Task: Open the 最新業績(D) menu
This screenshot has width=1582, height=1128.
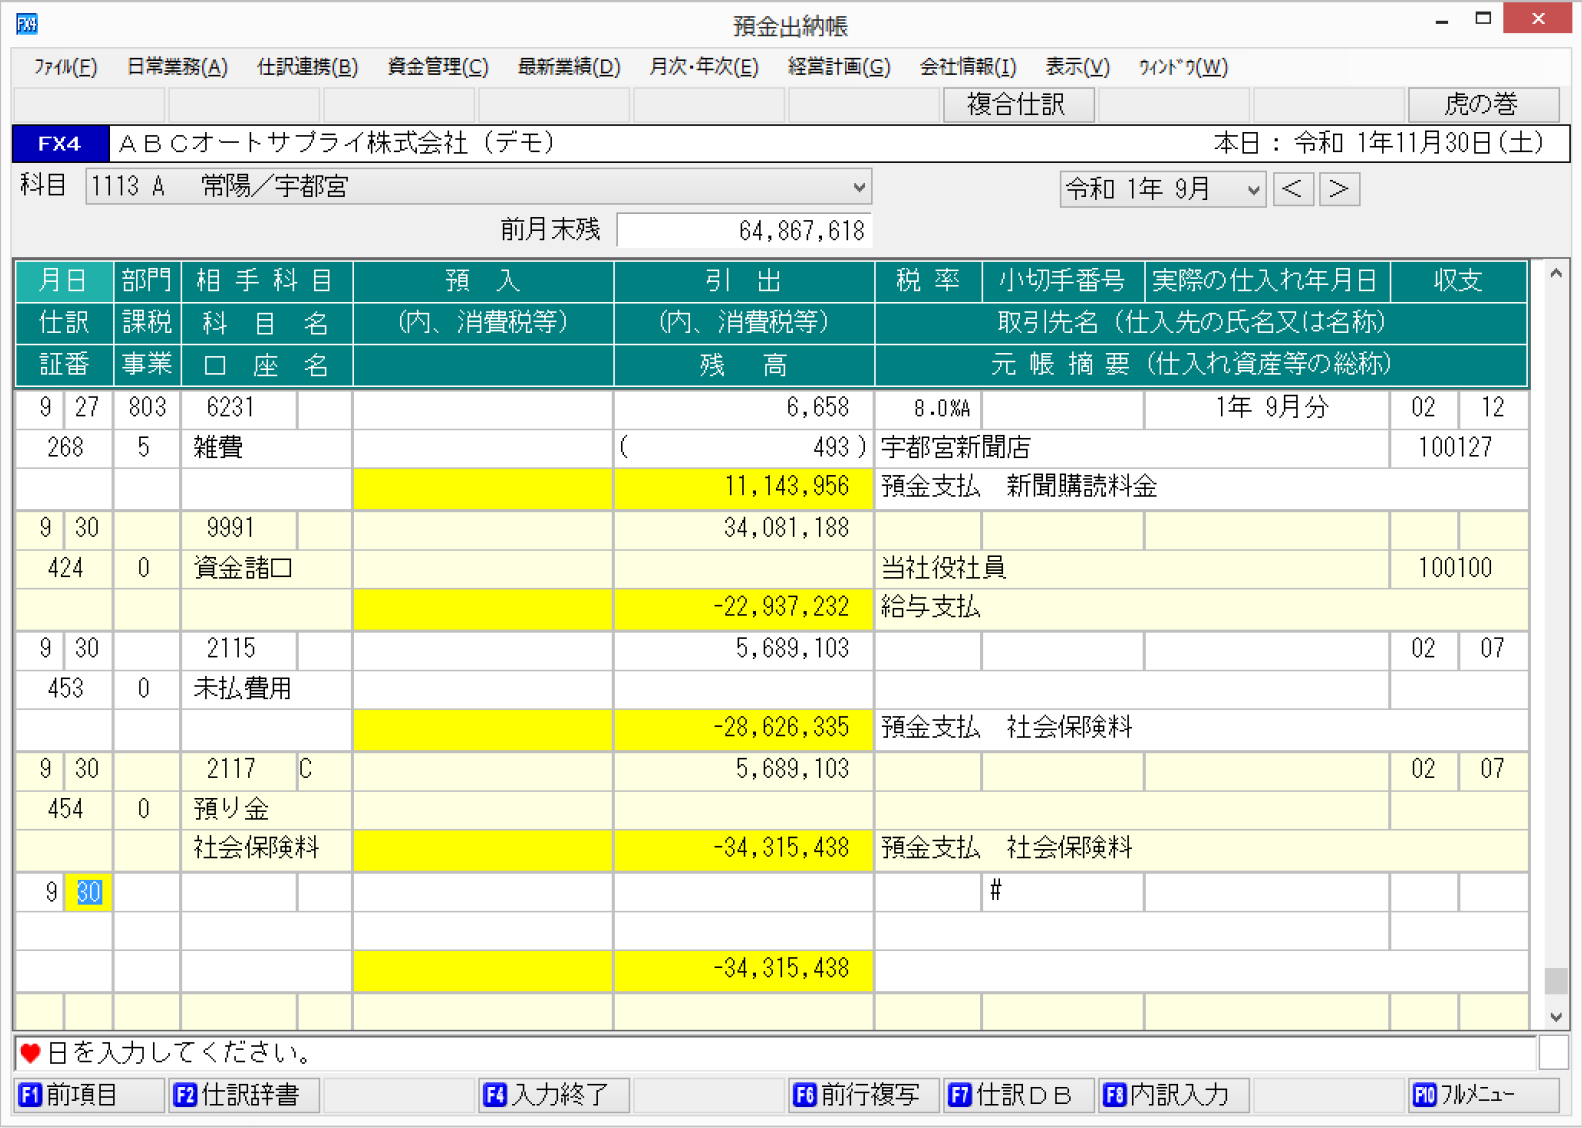Action: 569,67
